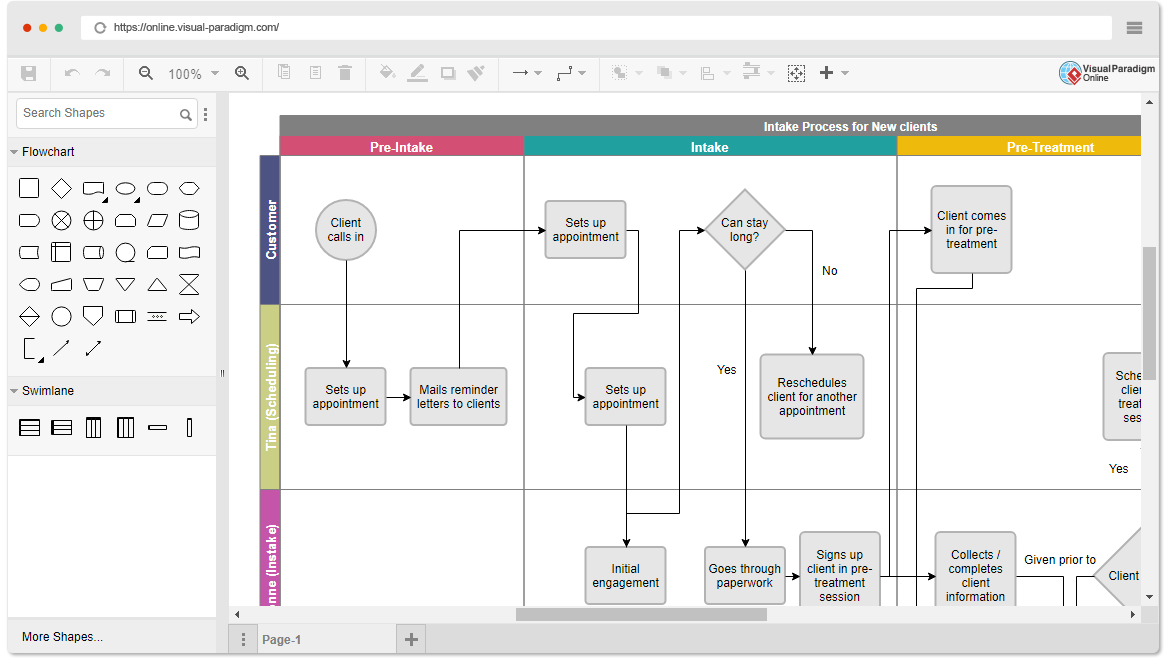Select the Pre-Intake column header

[x=401, y=147]
